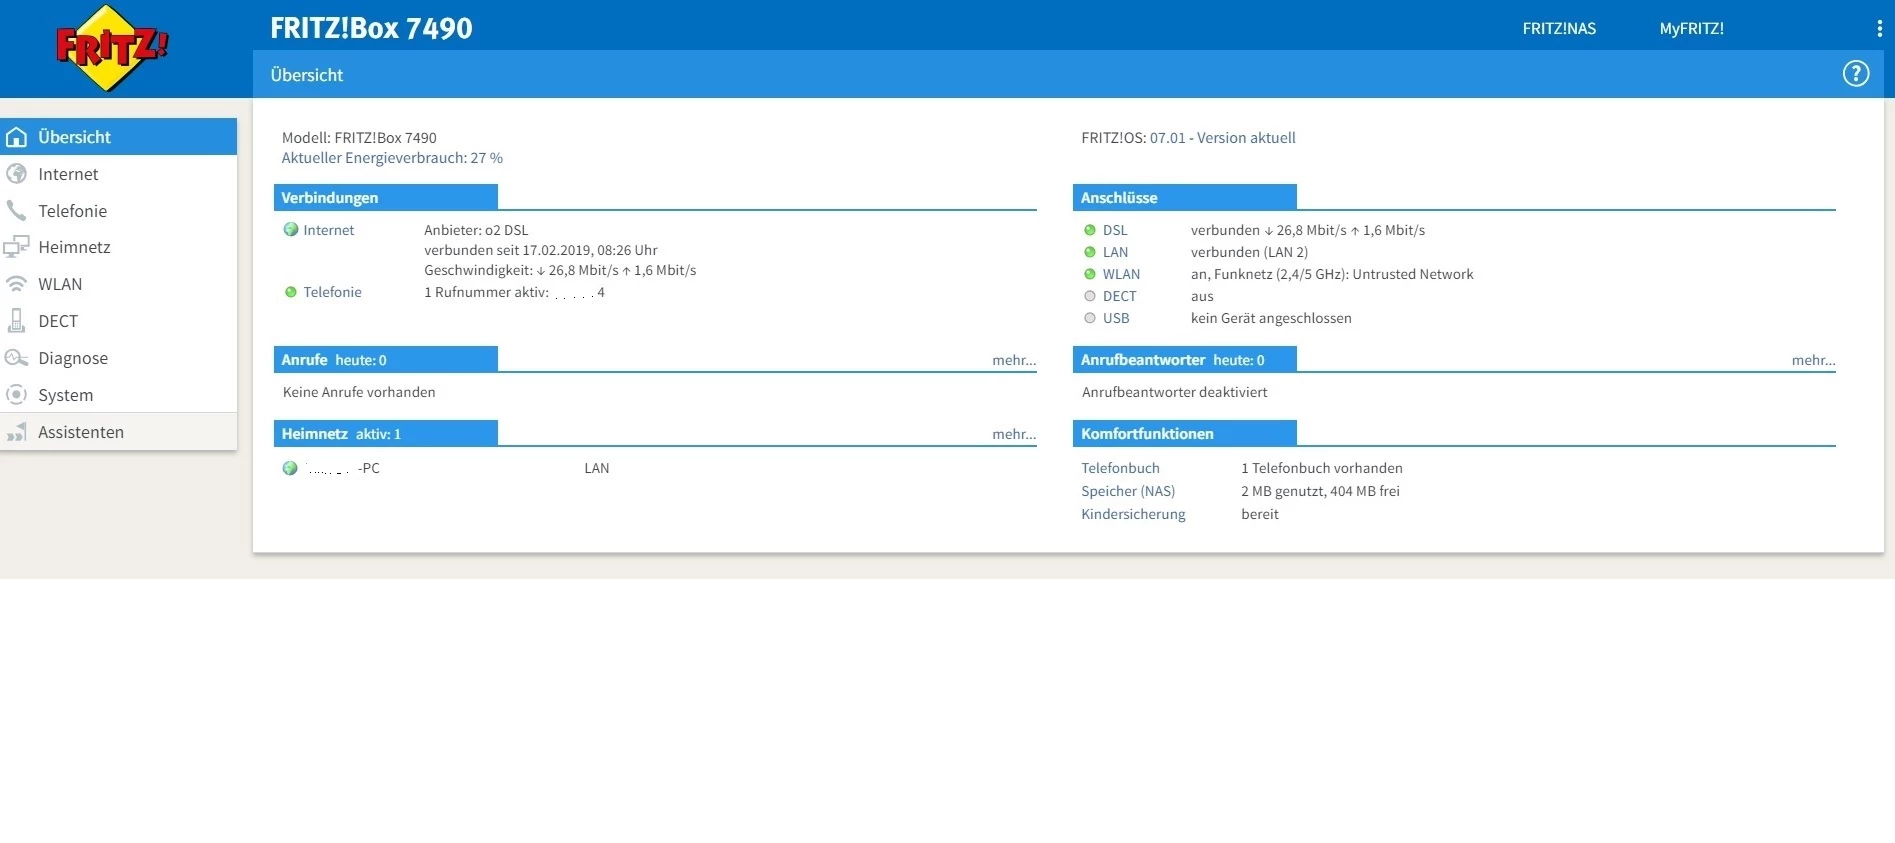The image size is (1895, 843).
Task: Open the Kindersicherung link
Action: click(x=1133, y=514)
